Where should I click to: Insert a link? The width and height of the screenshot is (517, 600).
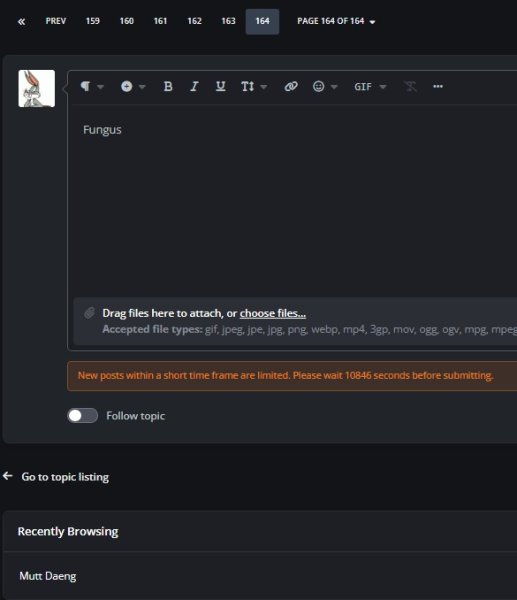click(x=291, y=86)
